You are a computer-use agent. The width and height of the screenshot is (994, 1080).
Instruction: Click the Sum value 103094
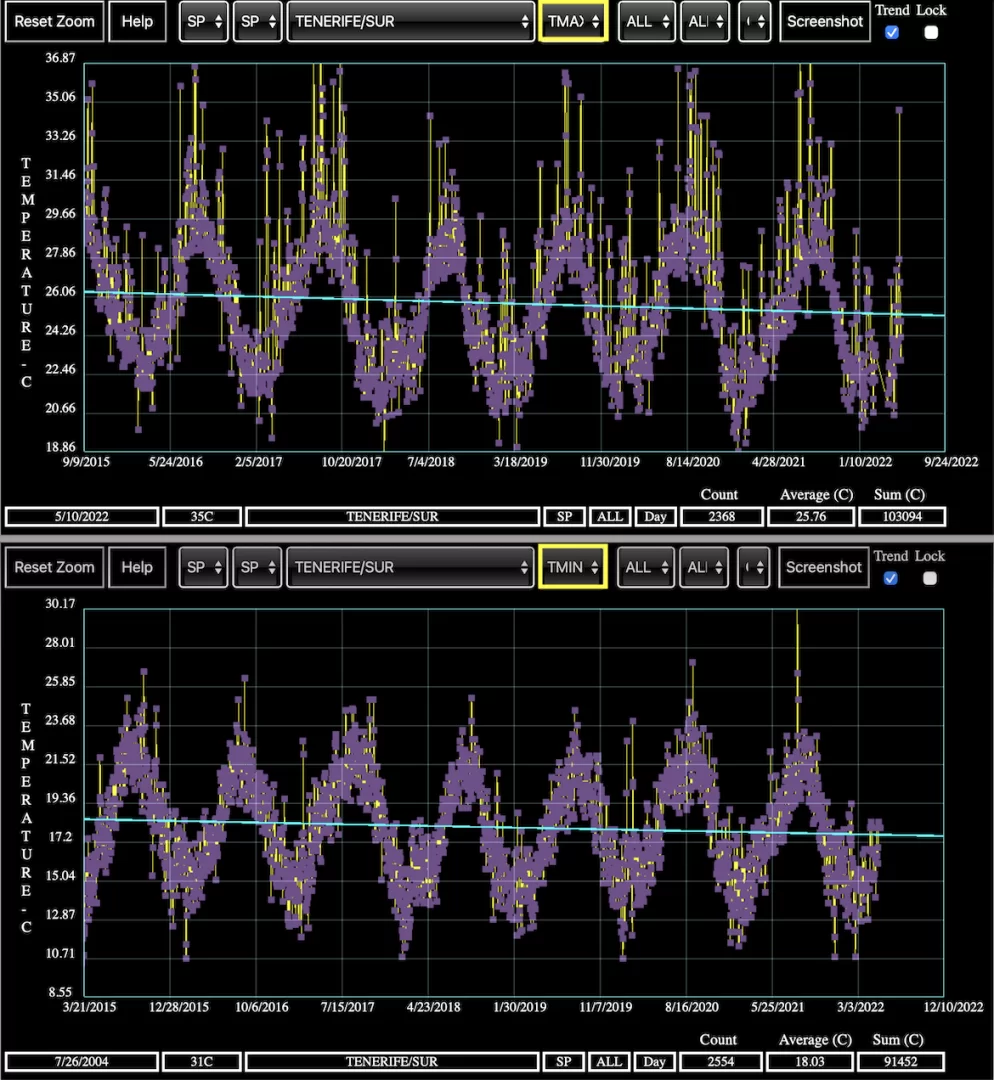coord(902,517)
